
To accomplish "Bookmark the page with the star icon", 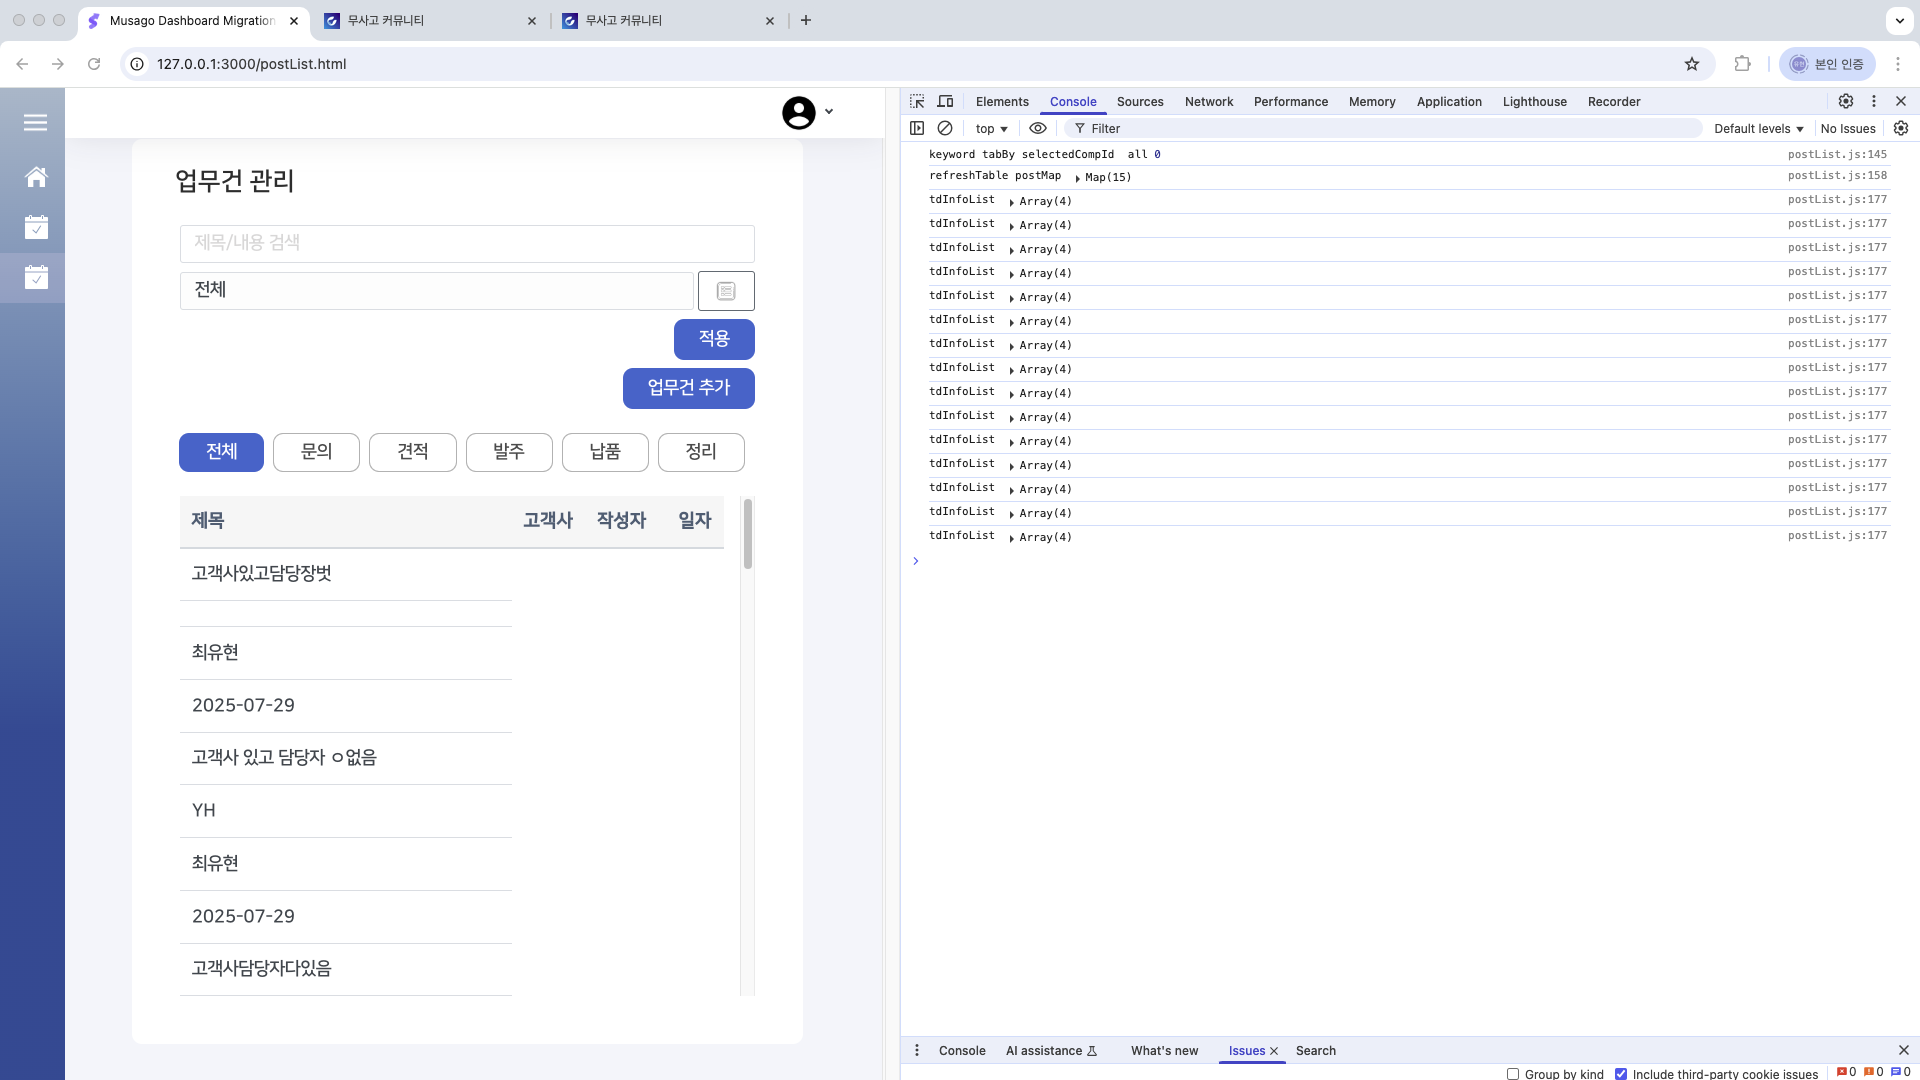I will (x=1691, y=64).
